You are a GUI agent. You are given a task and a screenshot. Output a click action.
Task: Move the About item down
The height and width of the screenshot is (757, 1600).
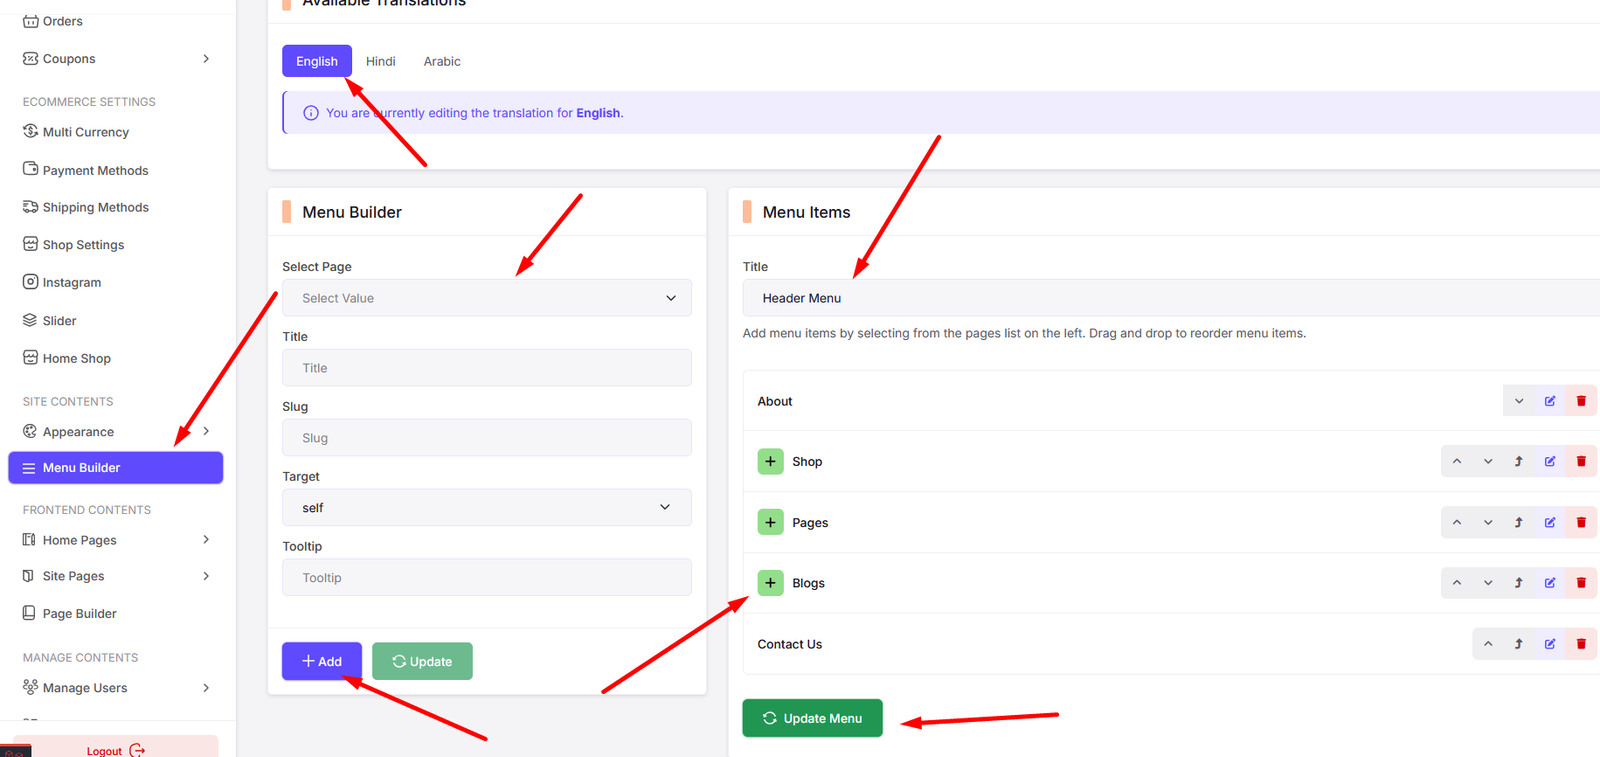point(1519,401)
